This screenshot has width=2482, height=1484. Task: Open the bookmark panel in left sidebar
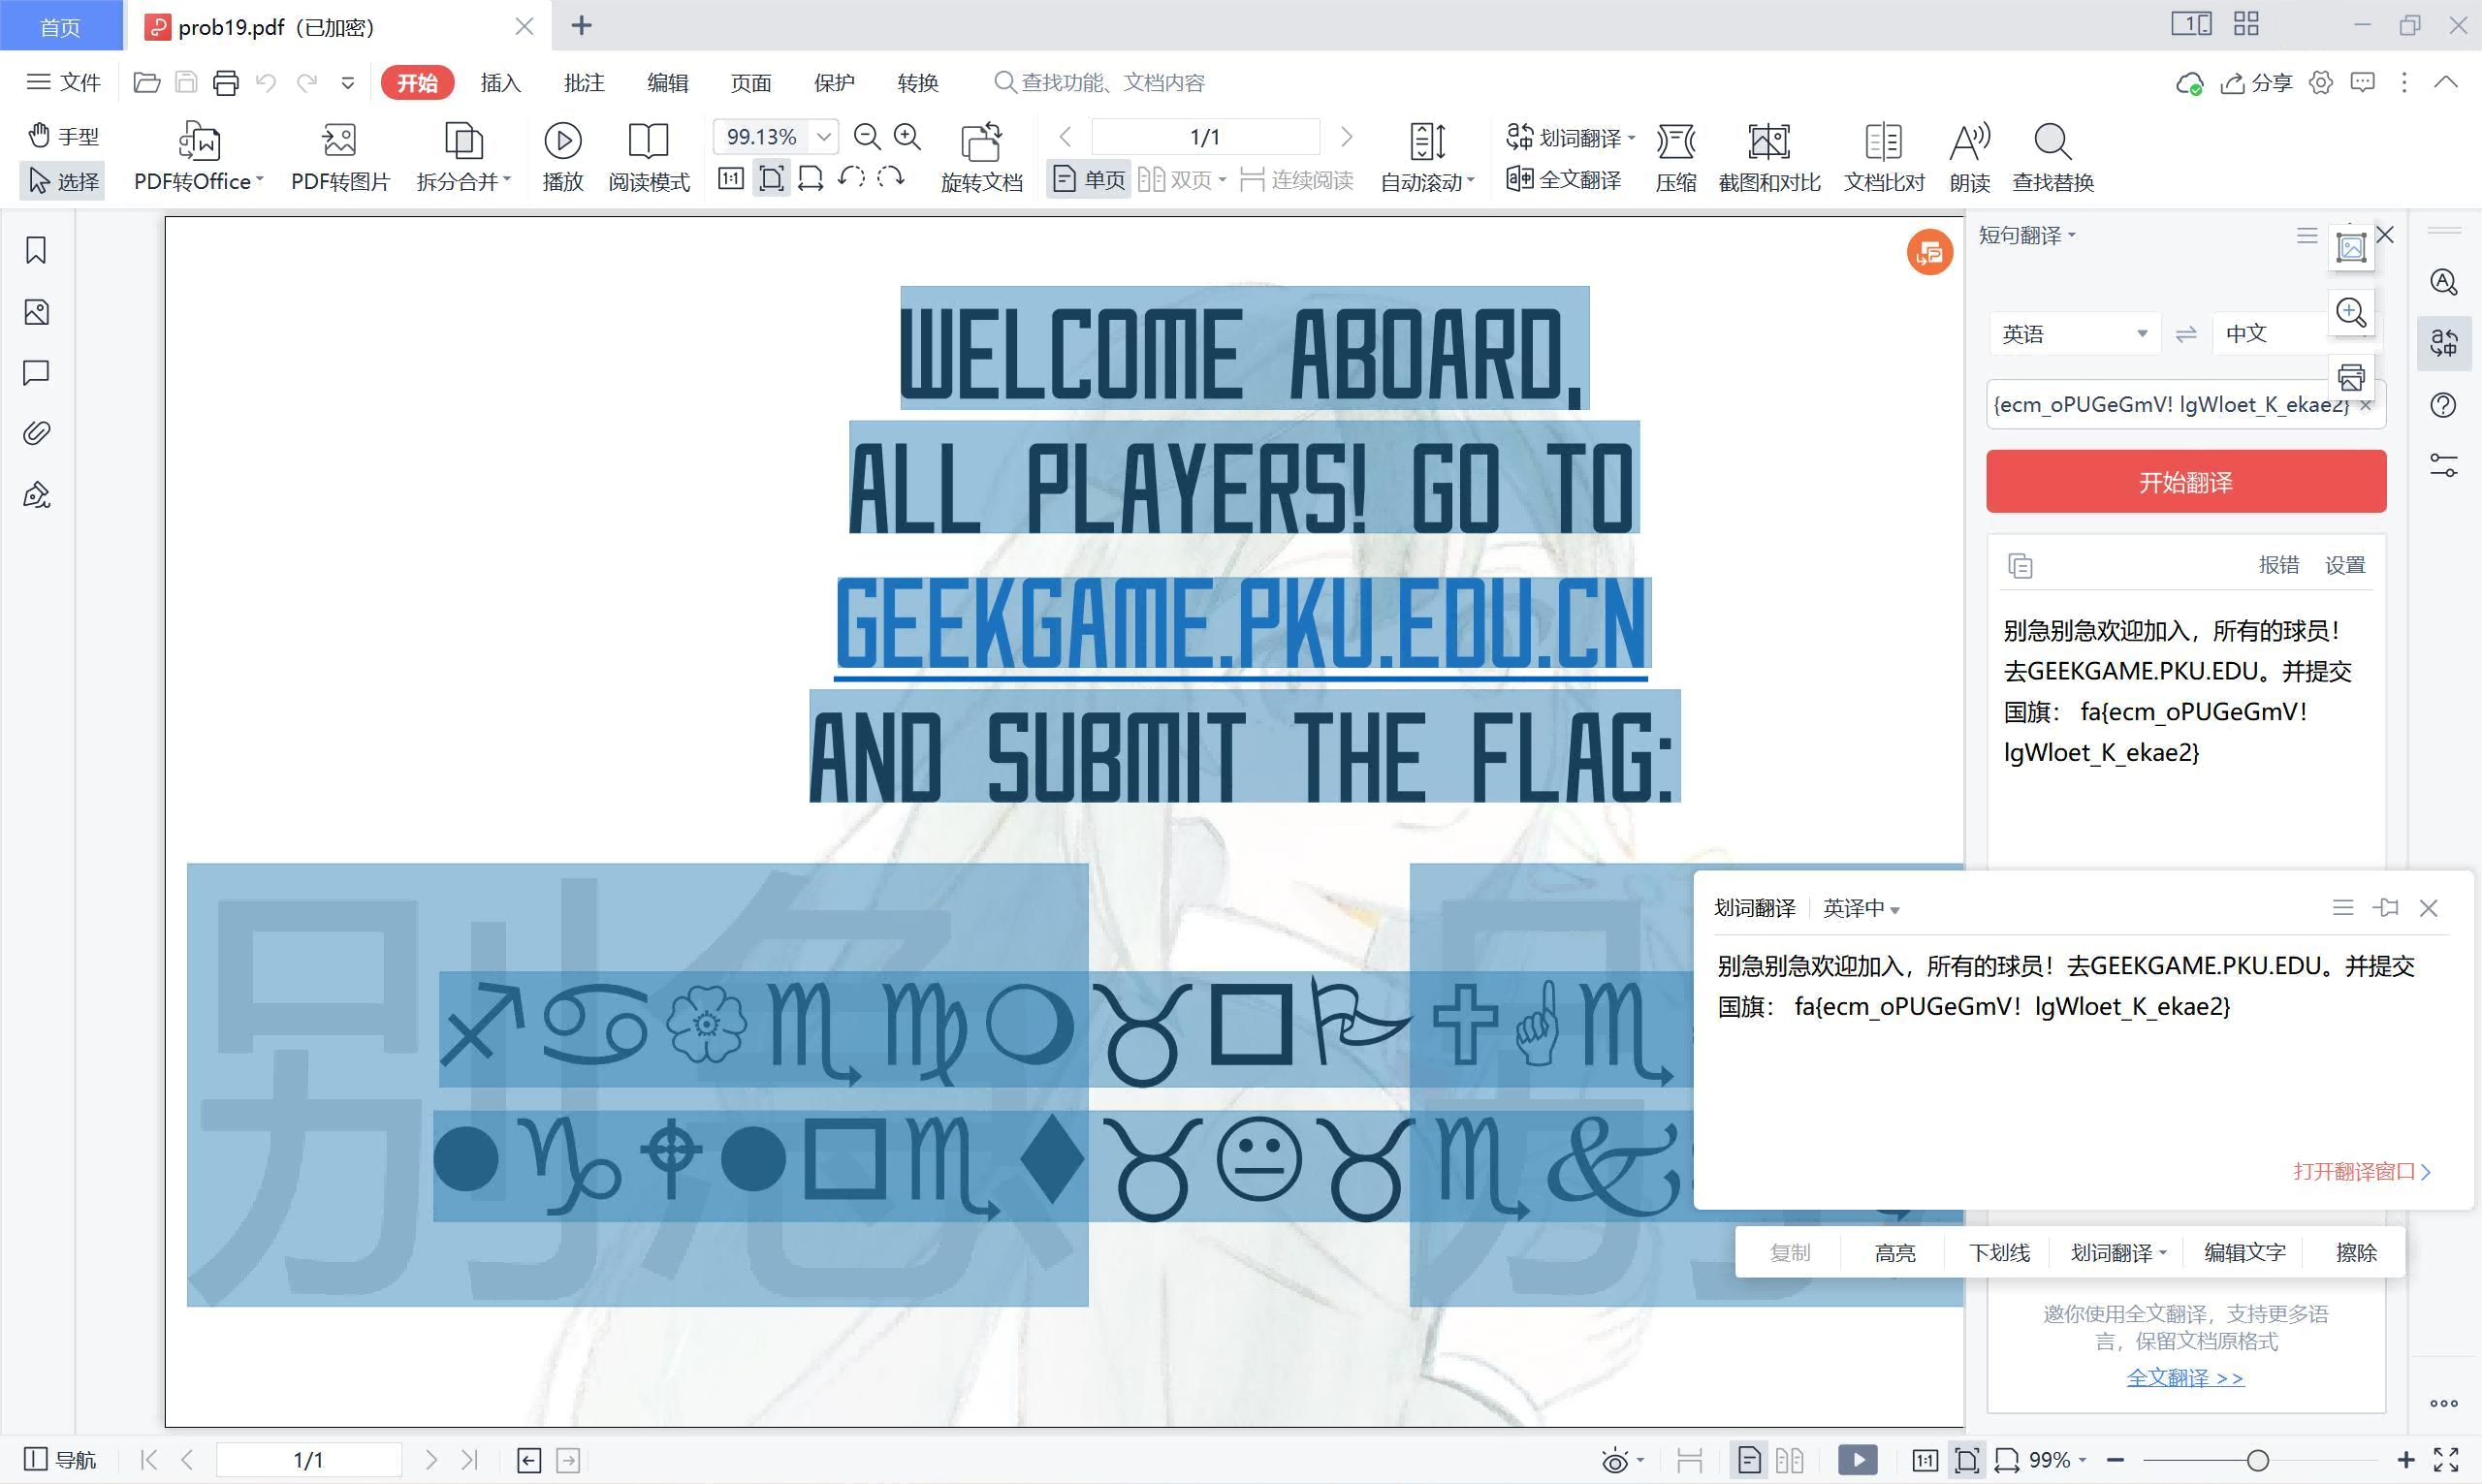coord(36,250)
